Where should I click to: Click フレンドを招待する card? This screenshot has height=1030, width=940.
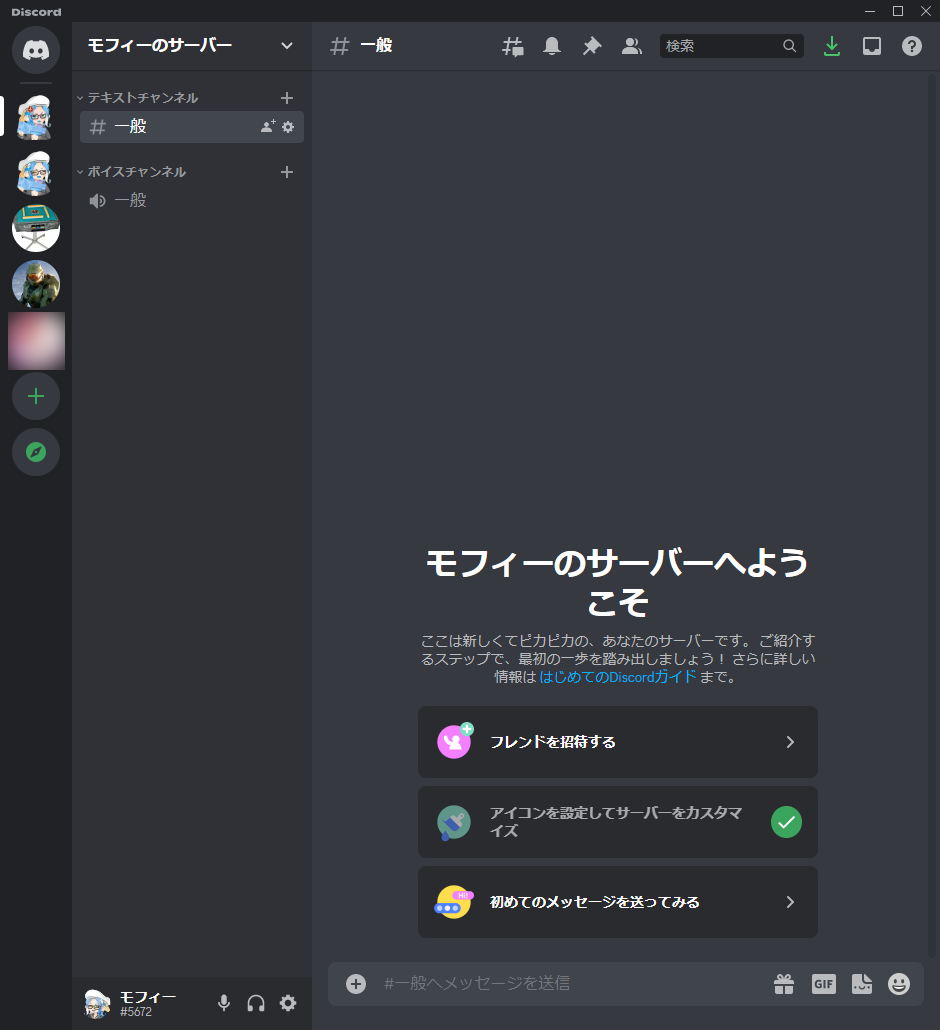(x=617, y=742)
